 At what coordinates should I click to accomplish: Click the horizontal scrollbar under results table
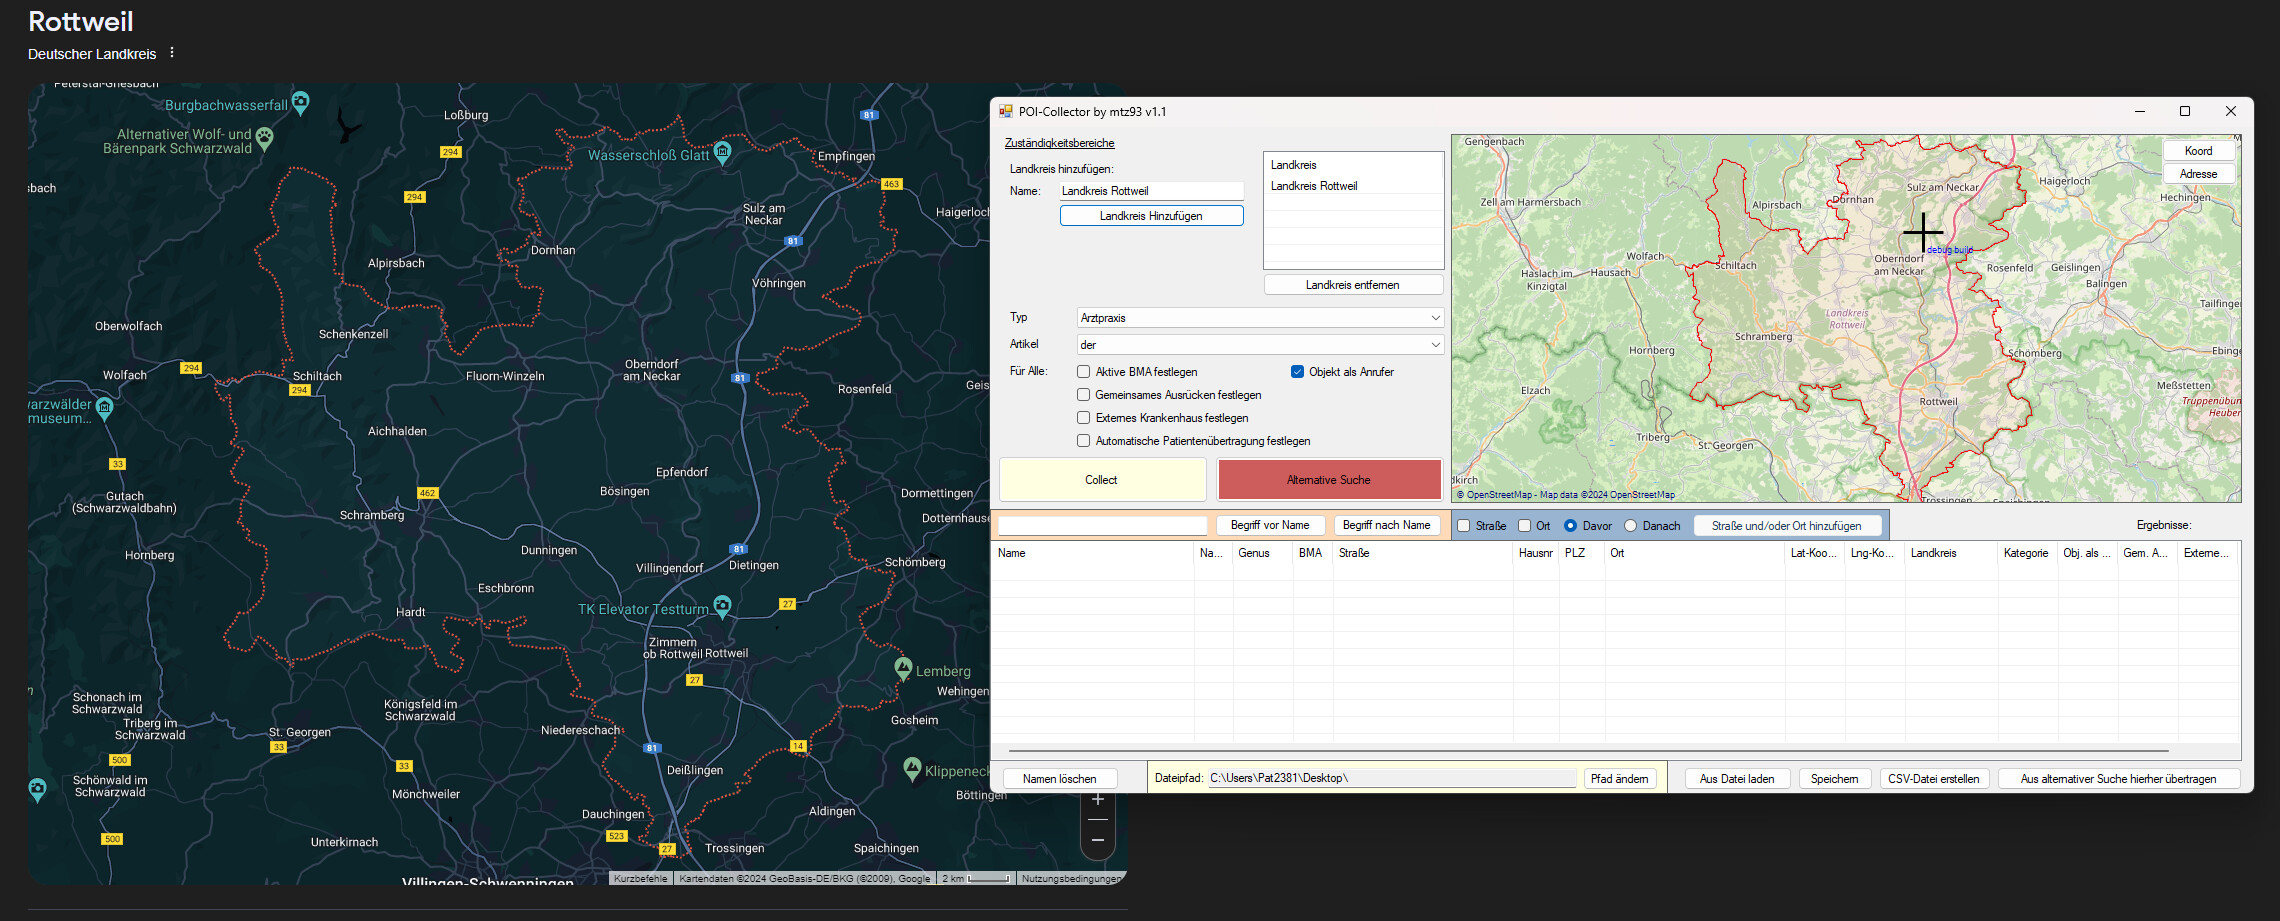[x=1589, y=750]
